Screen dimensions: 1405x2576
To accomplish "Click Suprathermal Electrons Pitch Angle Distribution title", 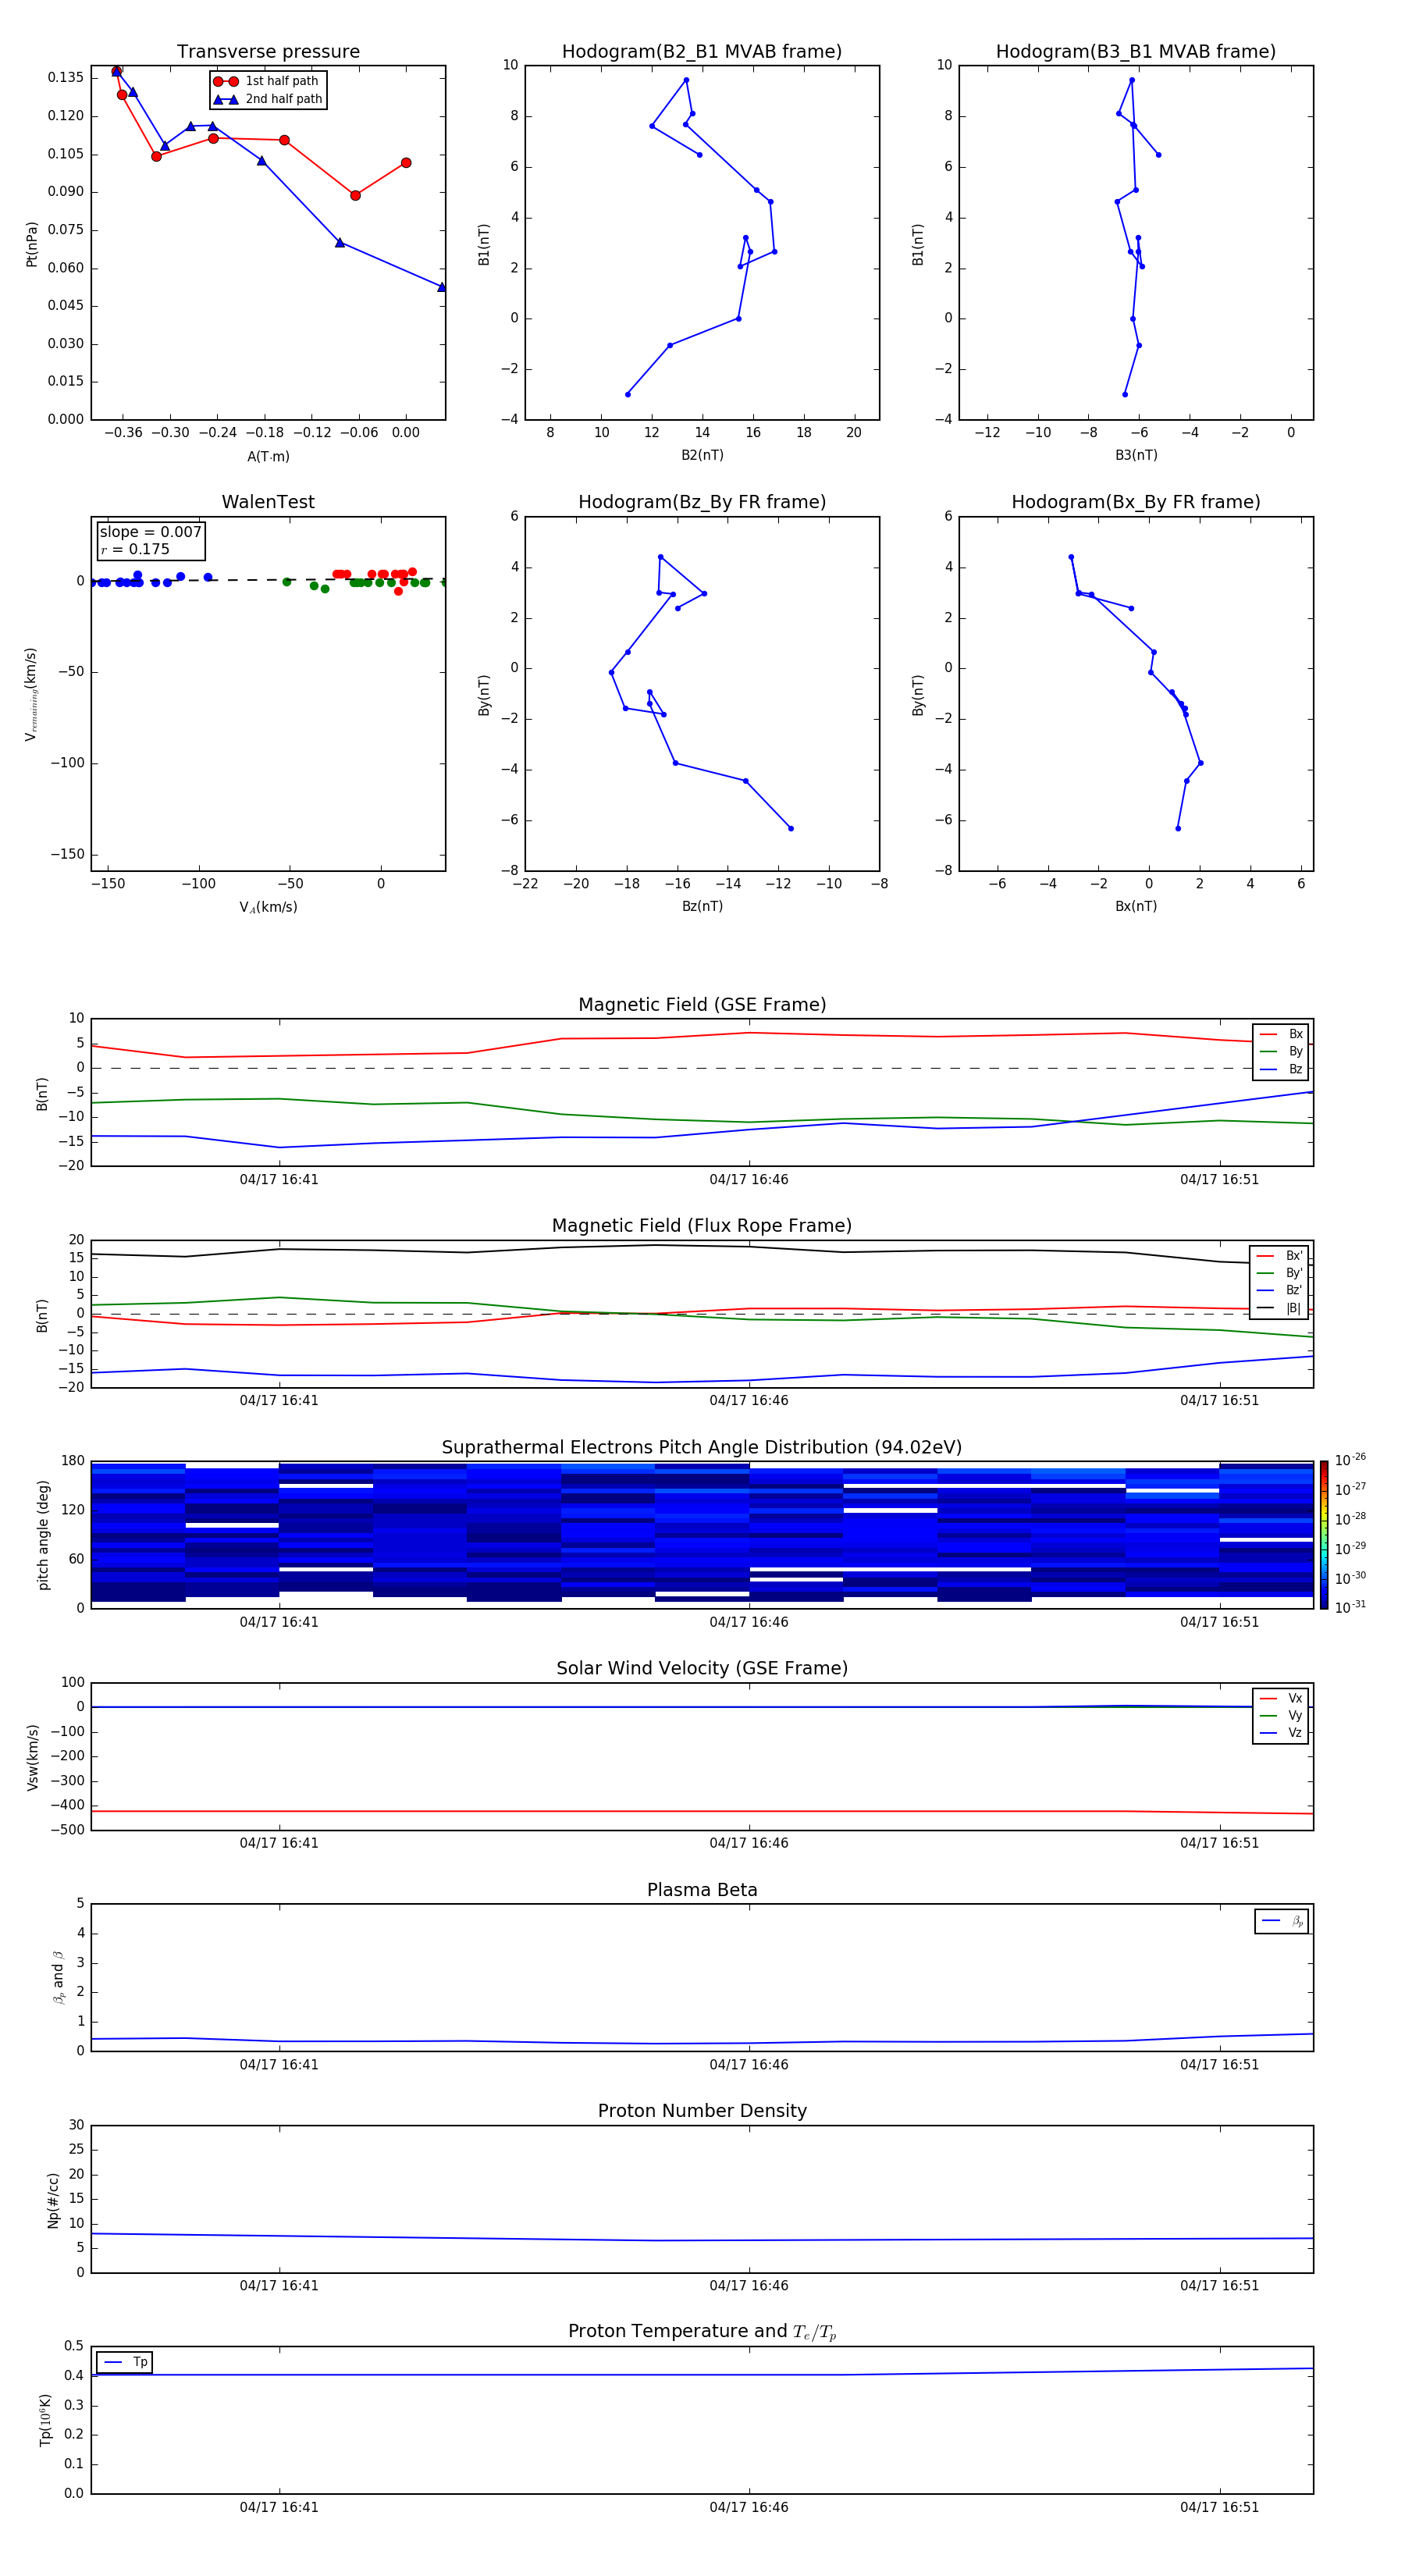I will (702, 1447).
